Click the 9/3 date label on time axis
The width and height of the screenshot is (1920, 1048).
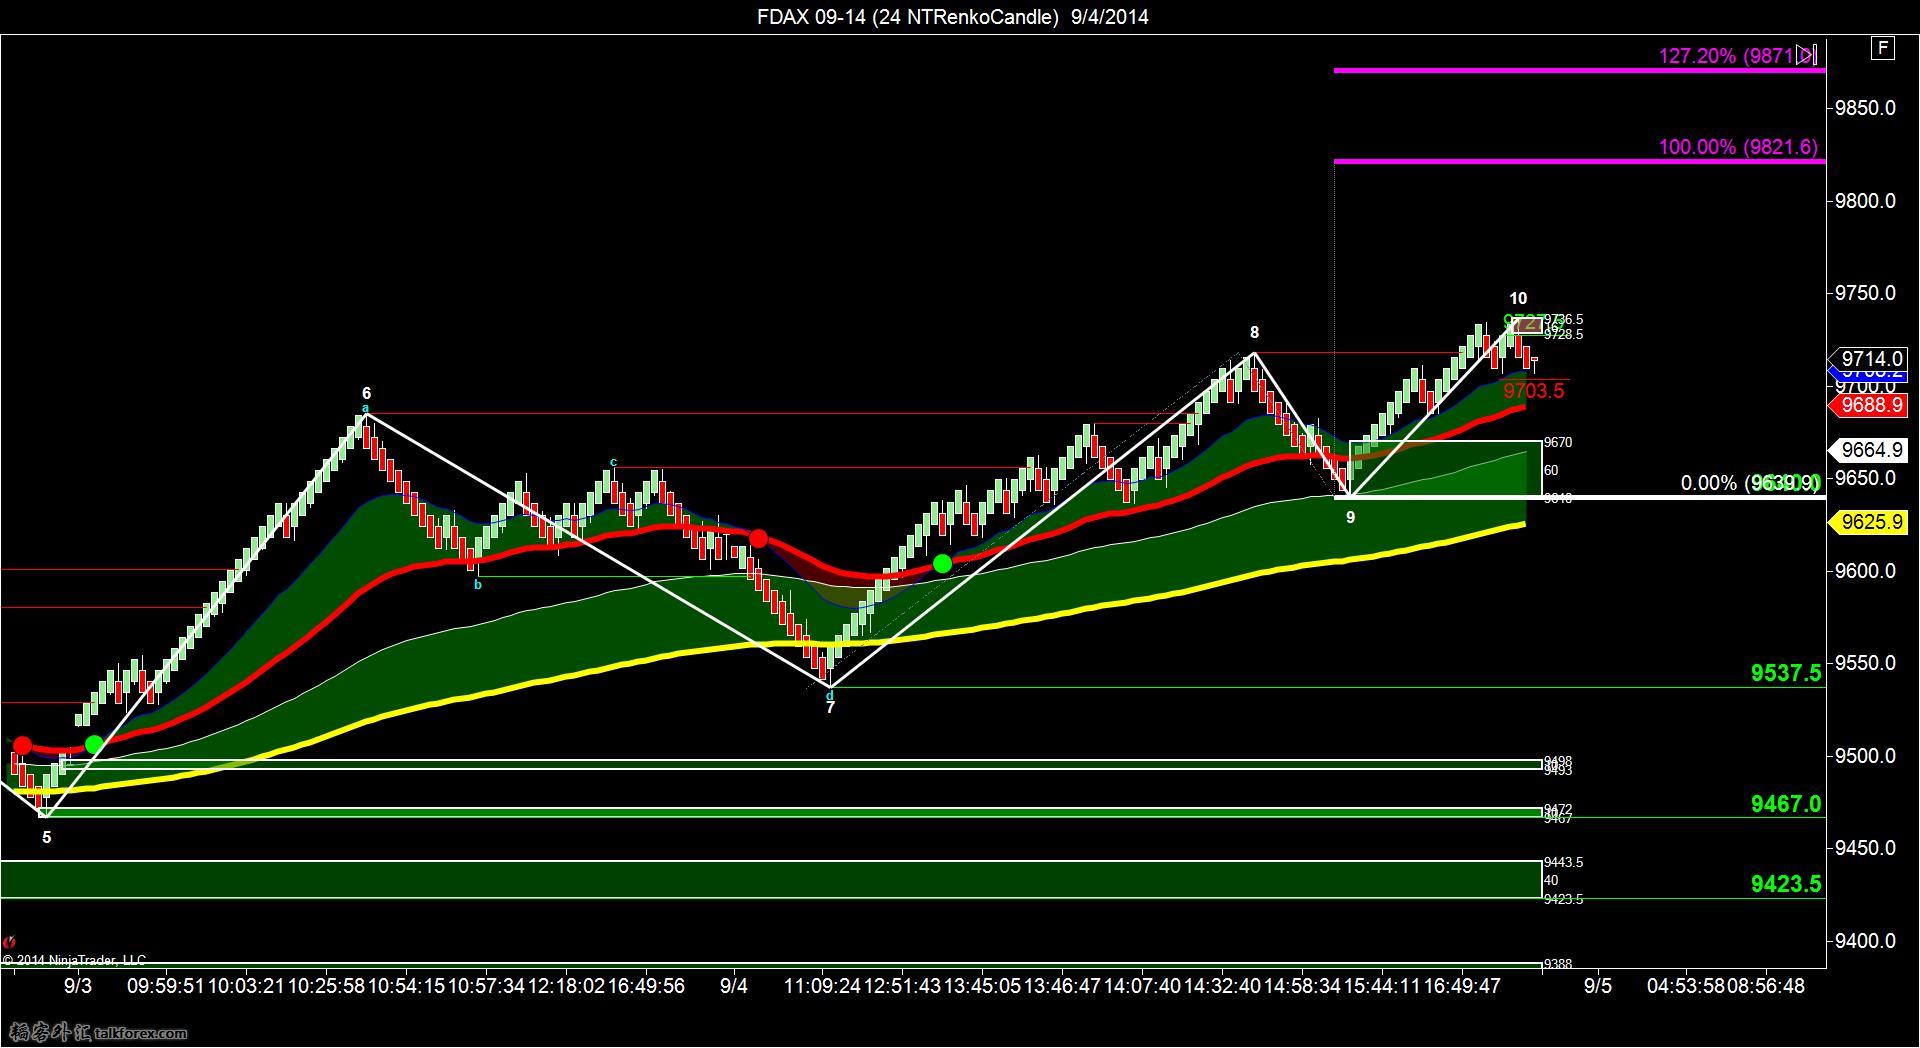pos(78,986)
